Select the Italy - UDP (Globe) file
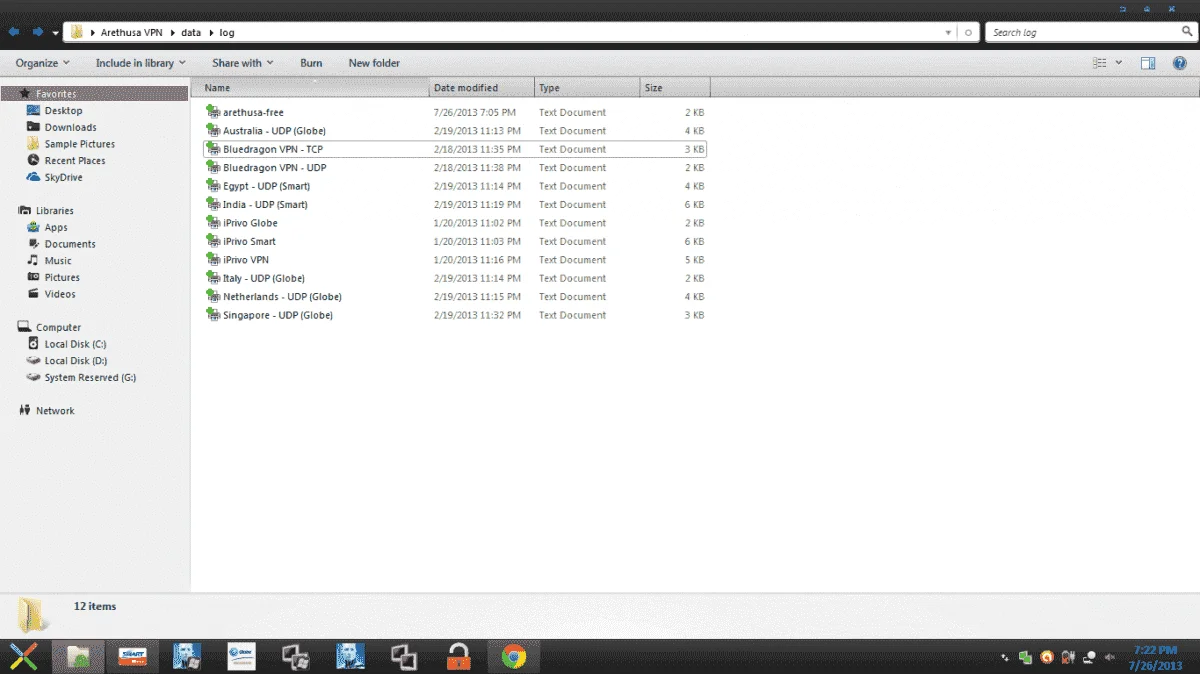Screen dimensions: 1200x674 click(263, 278)
